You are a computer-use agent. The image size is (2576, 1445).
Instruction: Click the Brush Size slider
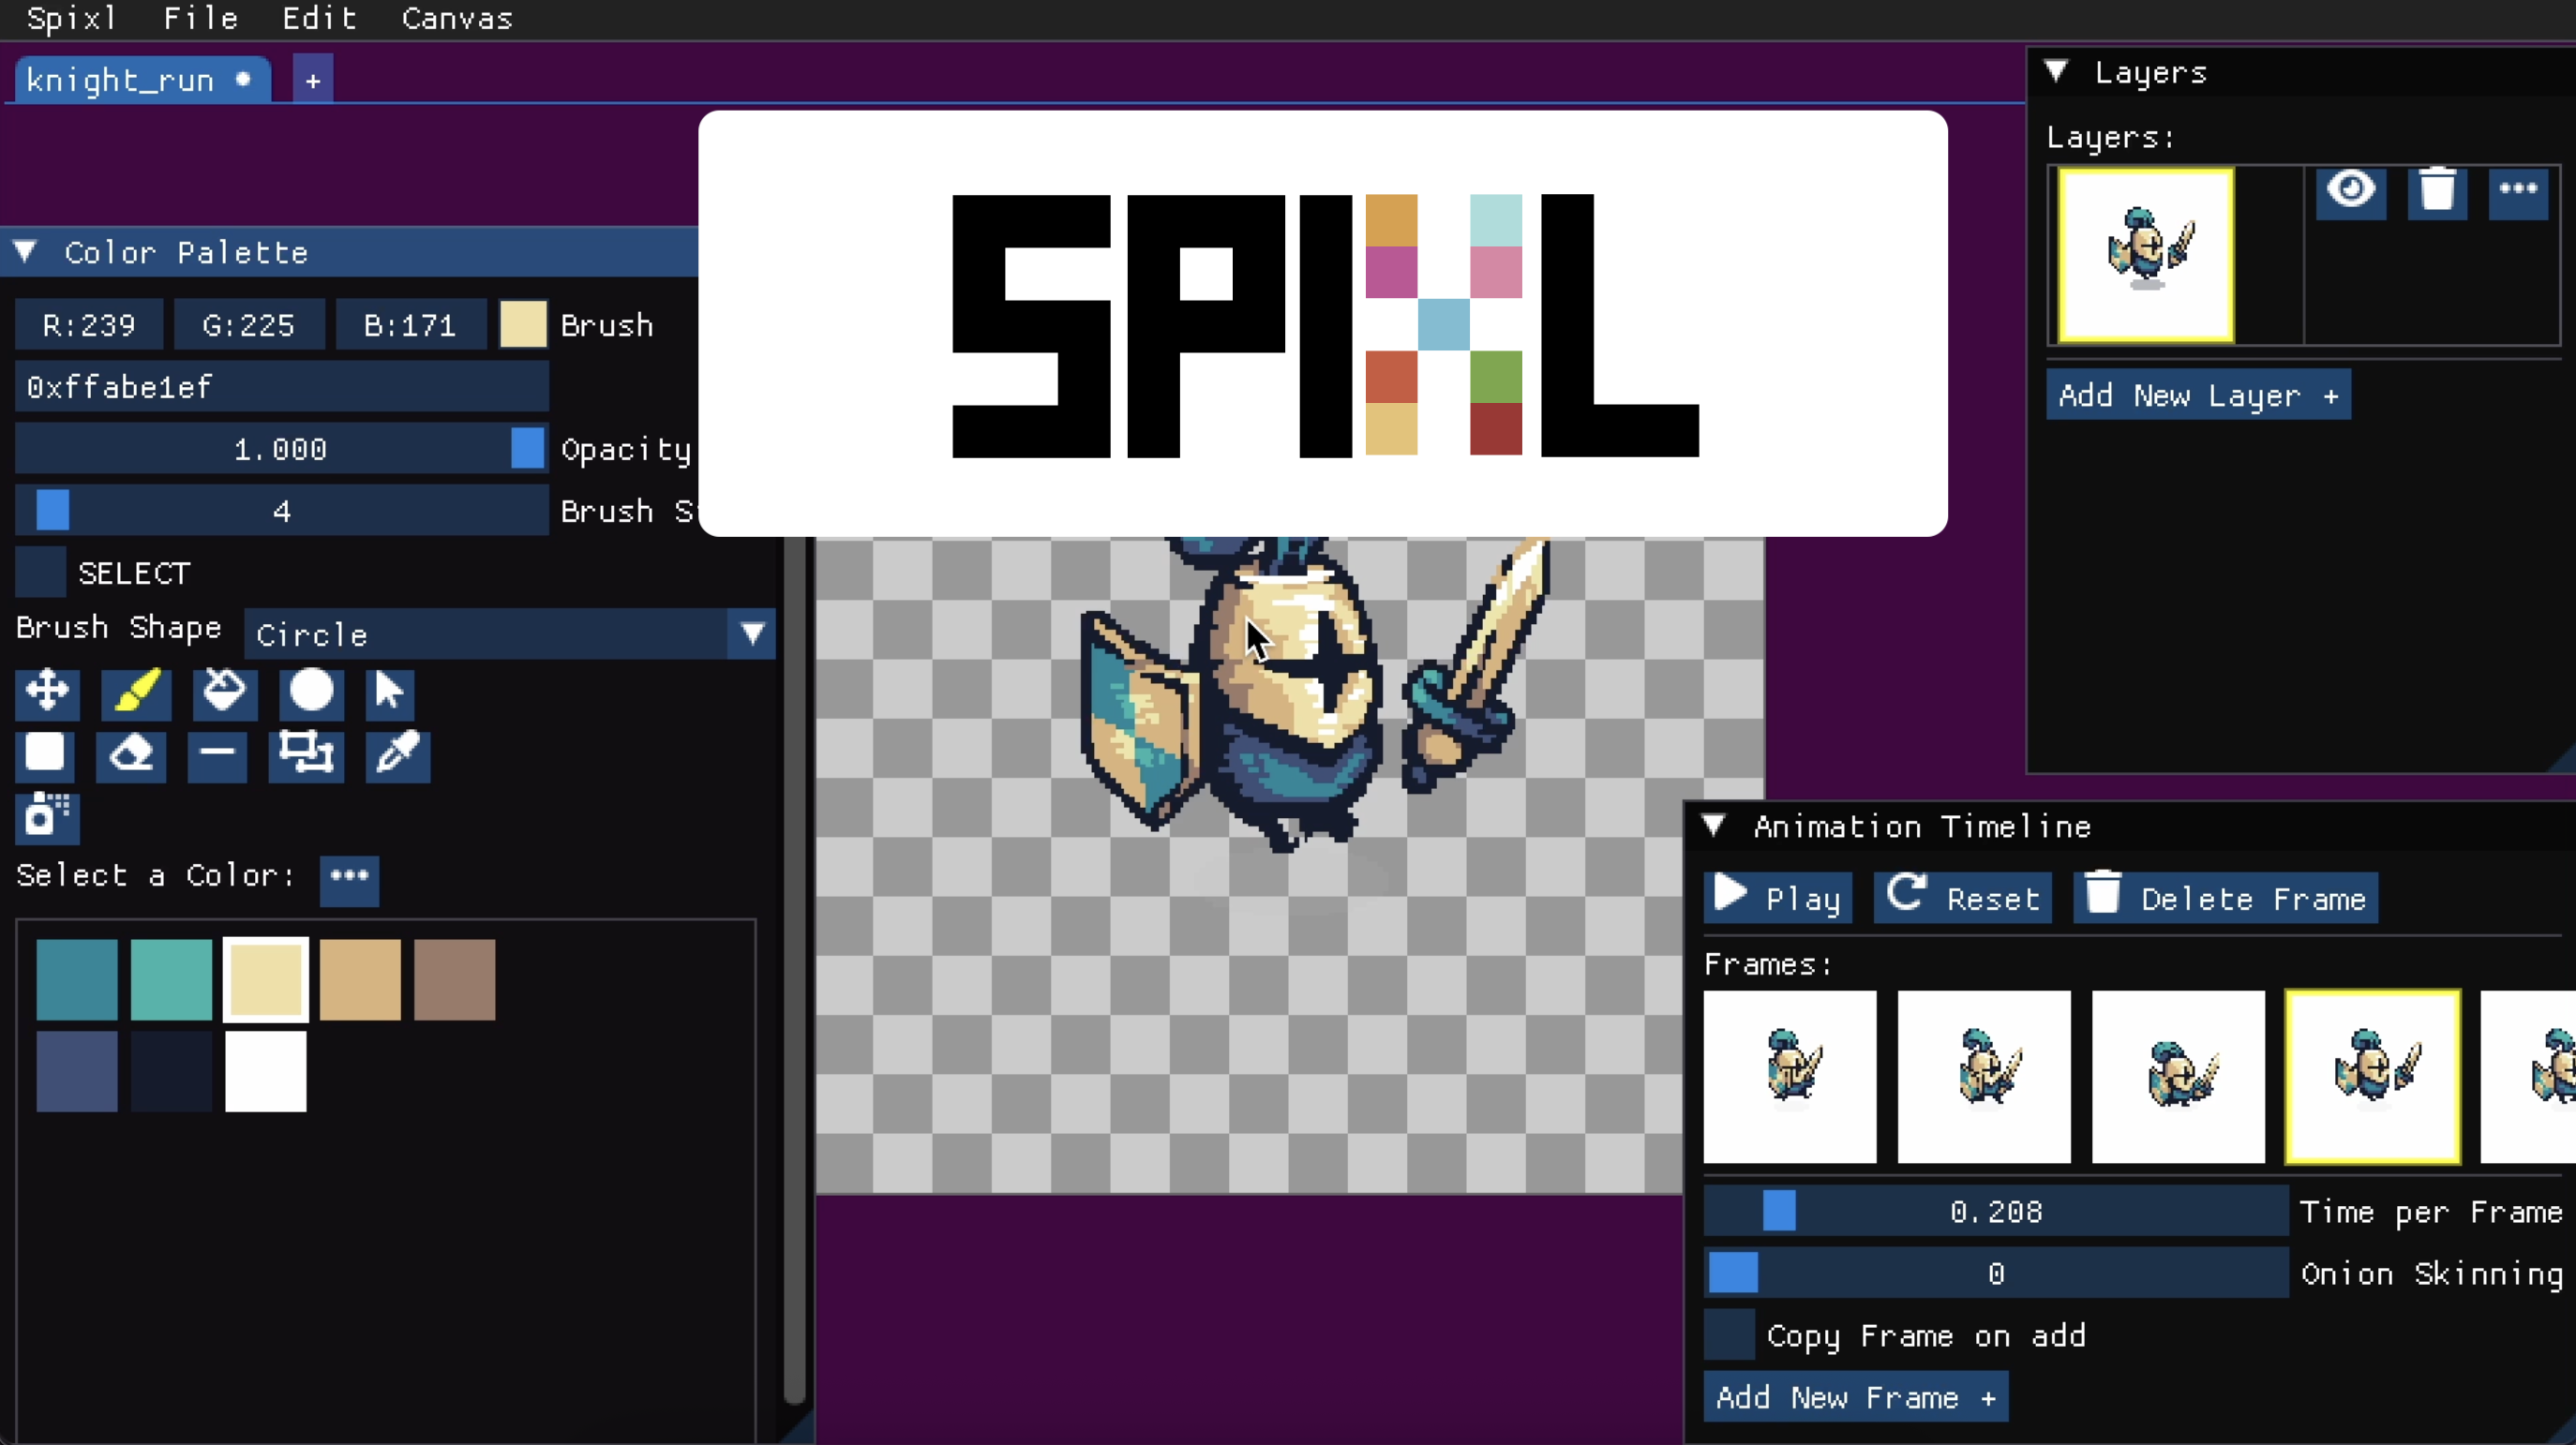click(282, 510)
